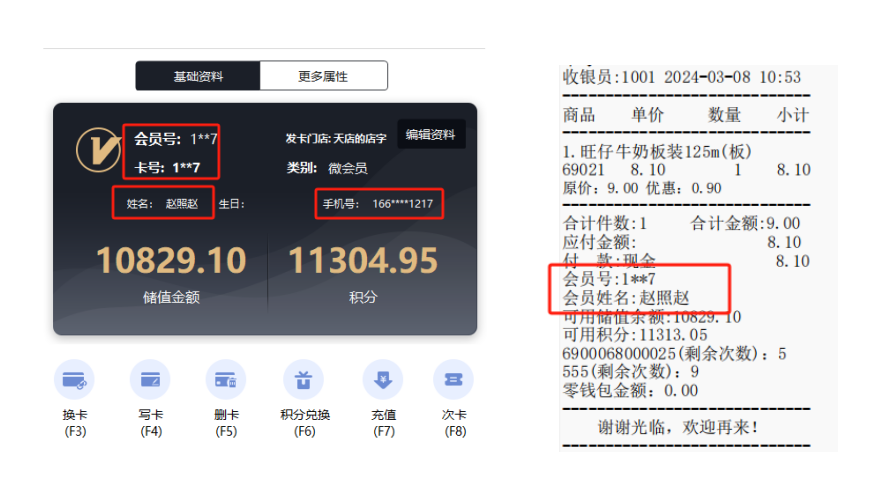Click the 积分 label under 11304.95

tap(363, 297)
